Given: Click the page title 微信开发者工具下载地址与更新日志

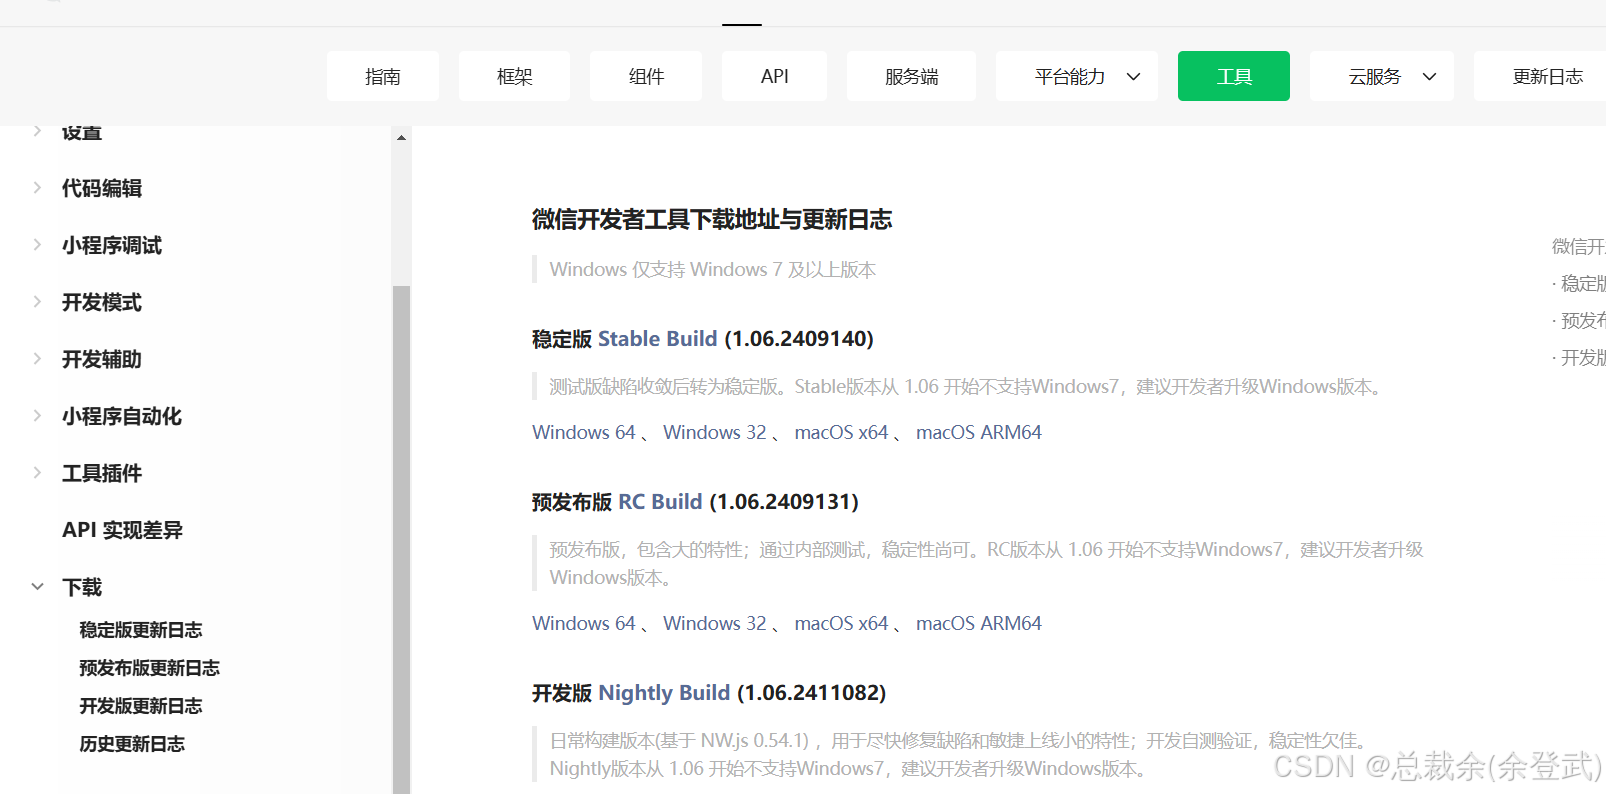Looking at the screenshot, I should pyautogui.click(x=712, y=219).
